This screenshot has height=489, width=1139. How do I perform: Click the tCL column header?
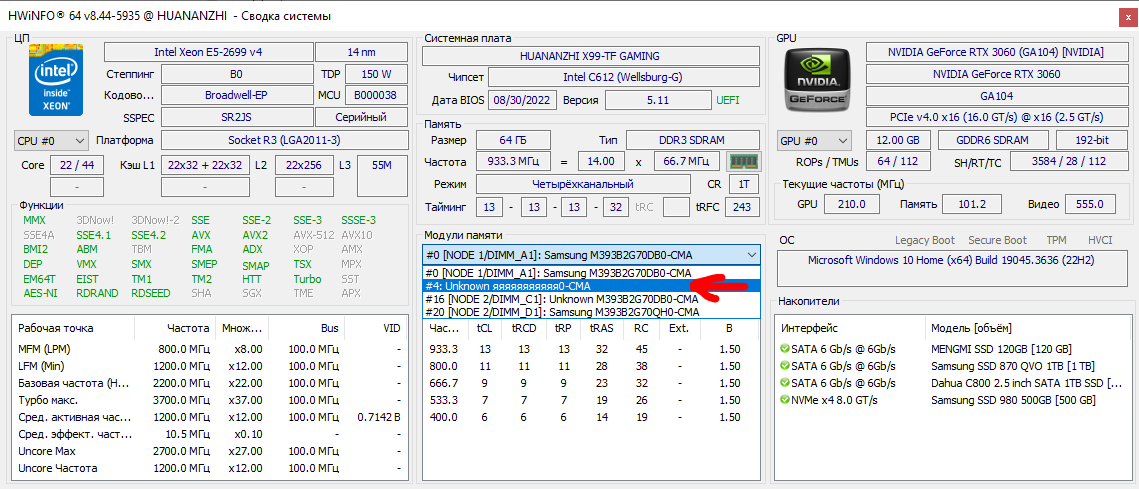(484, 328)
